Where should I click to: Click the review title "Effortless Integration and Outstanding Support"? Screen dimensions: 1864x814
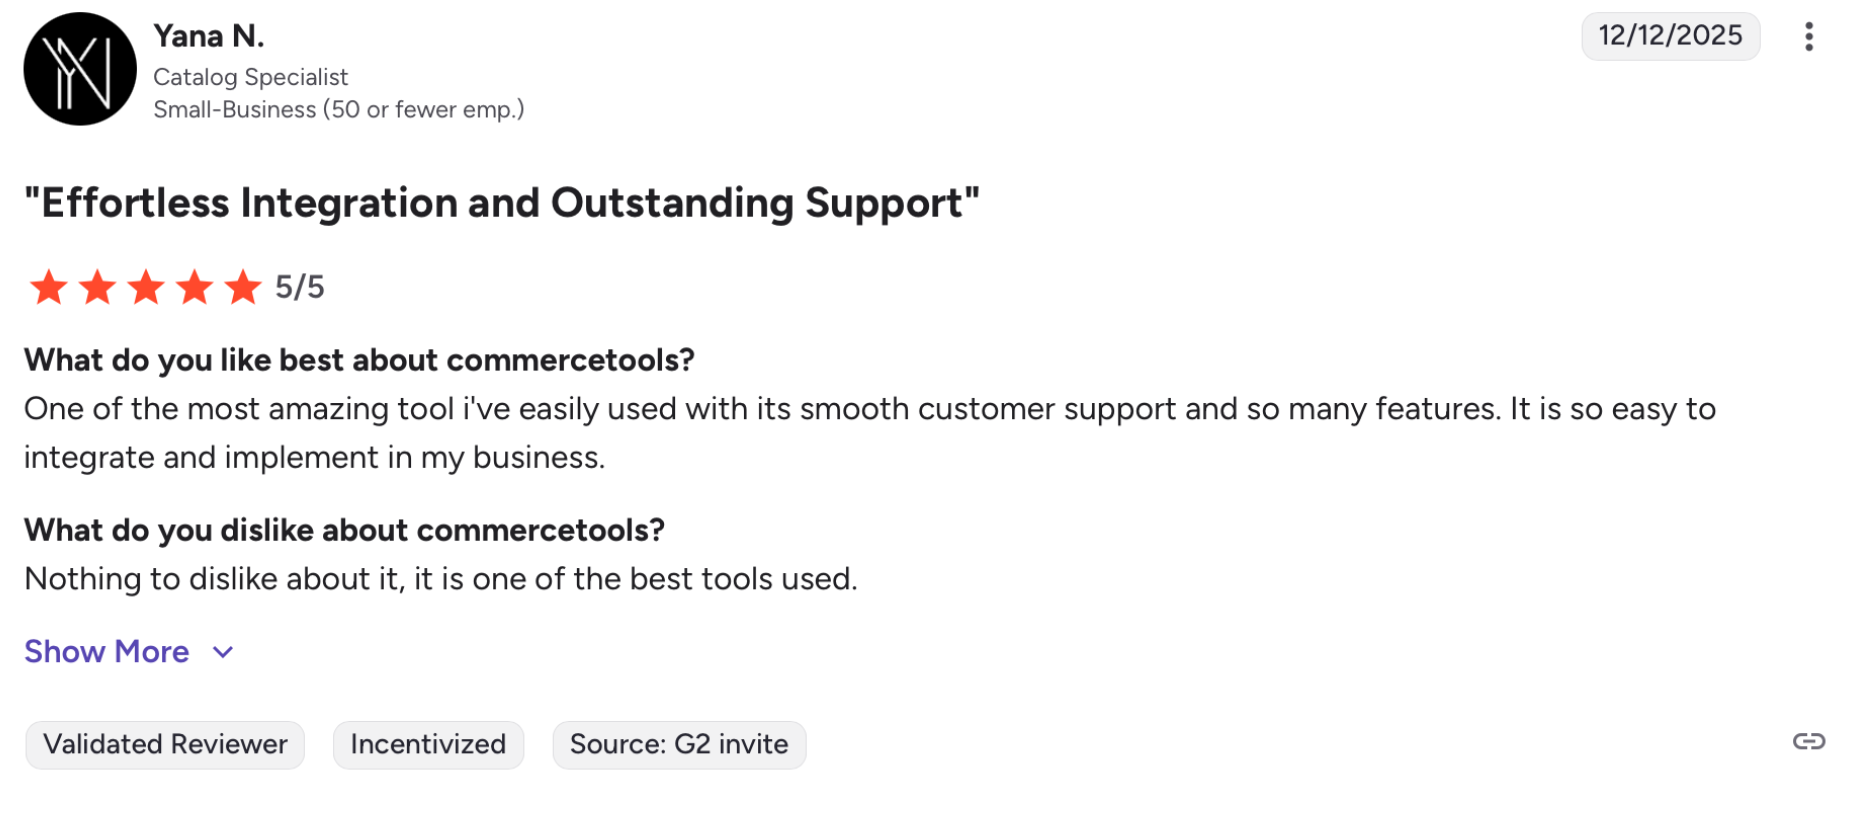(502, 203)
